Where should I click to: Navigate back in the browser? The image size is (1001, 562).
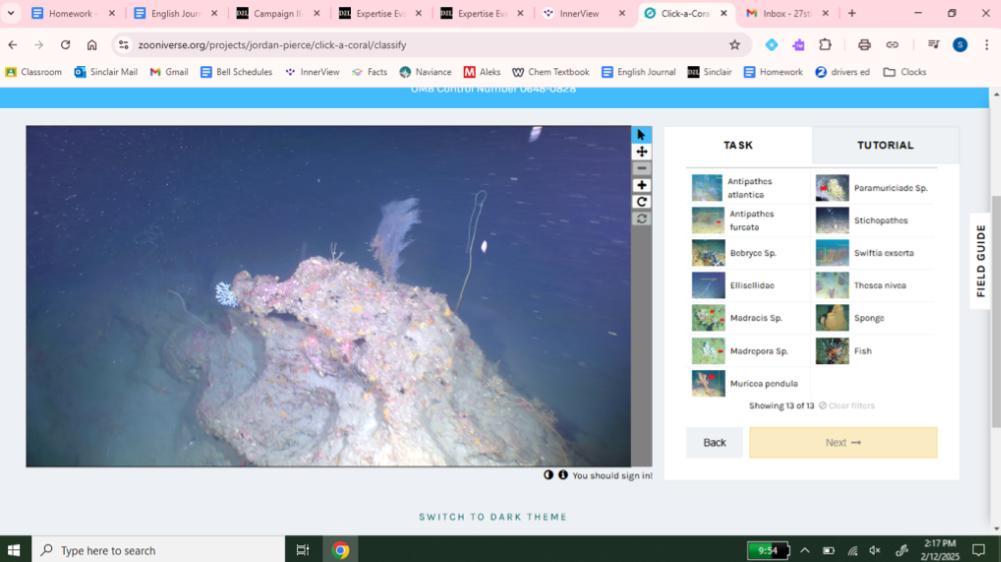(x=13, y=45)
